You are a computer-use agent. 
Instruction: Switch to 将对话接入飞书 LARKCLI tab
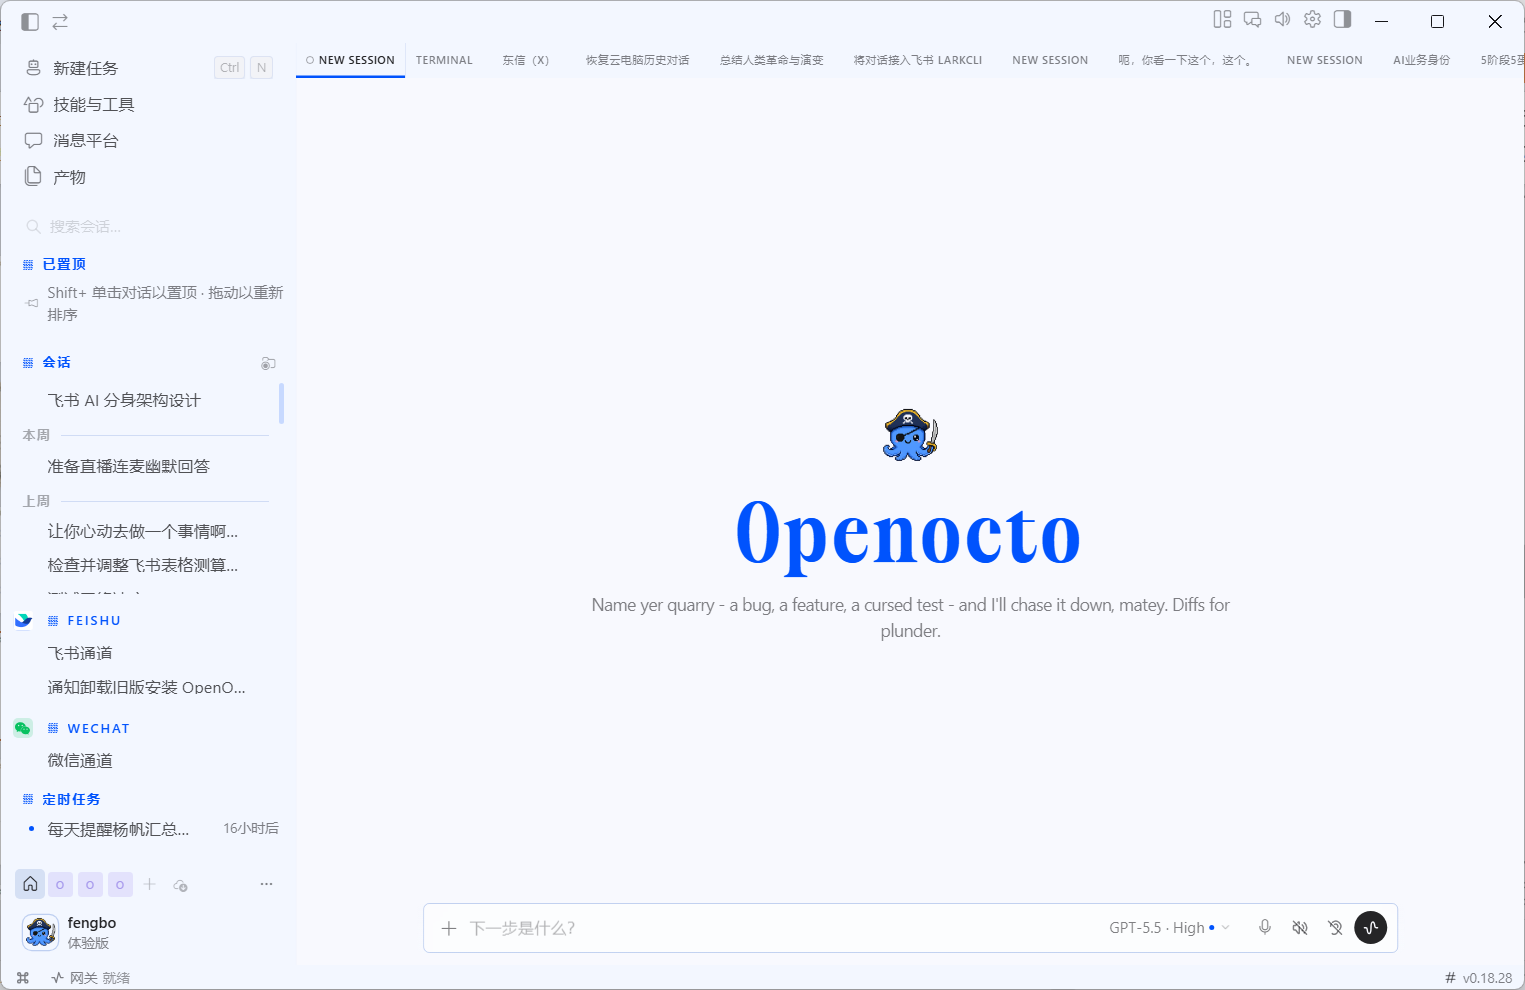click(917, 60)
